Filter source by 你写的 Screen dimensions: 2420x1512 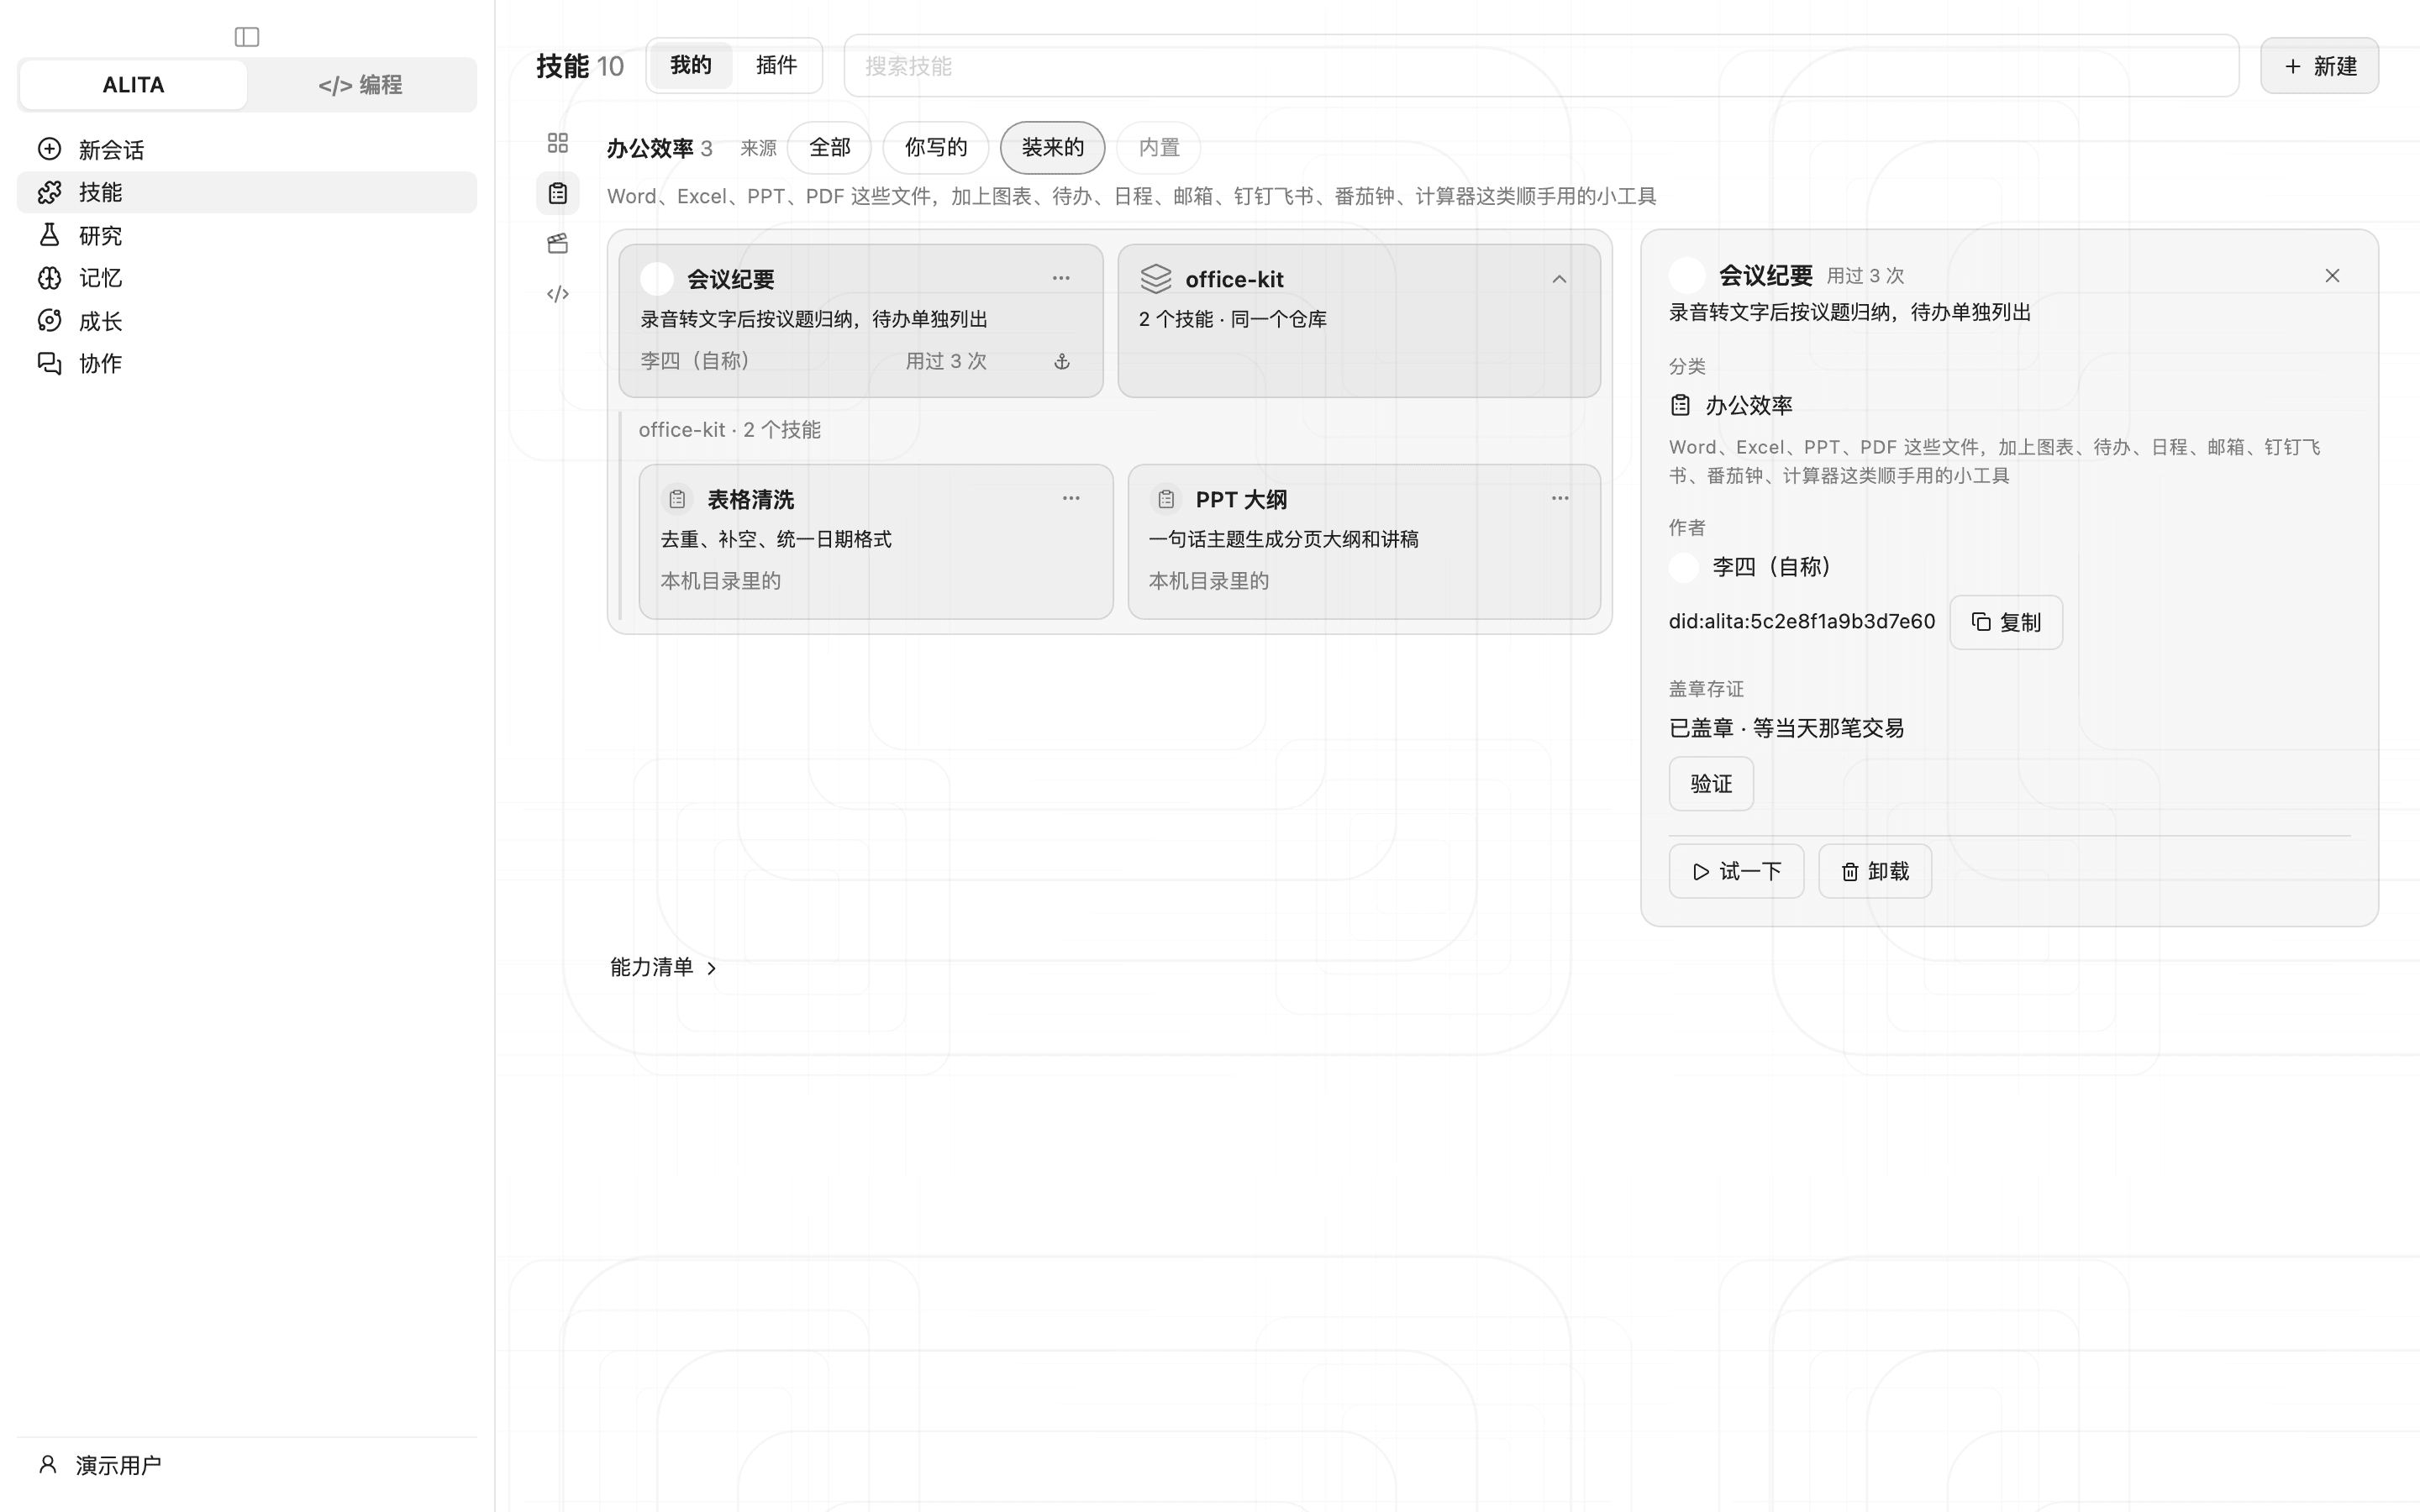coord(936,148)
